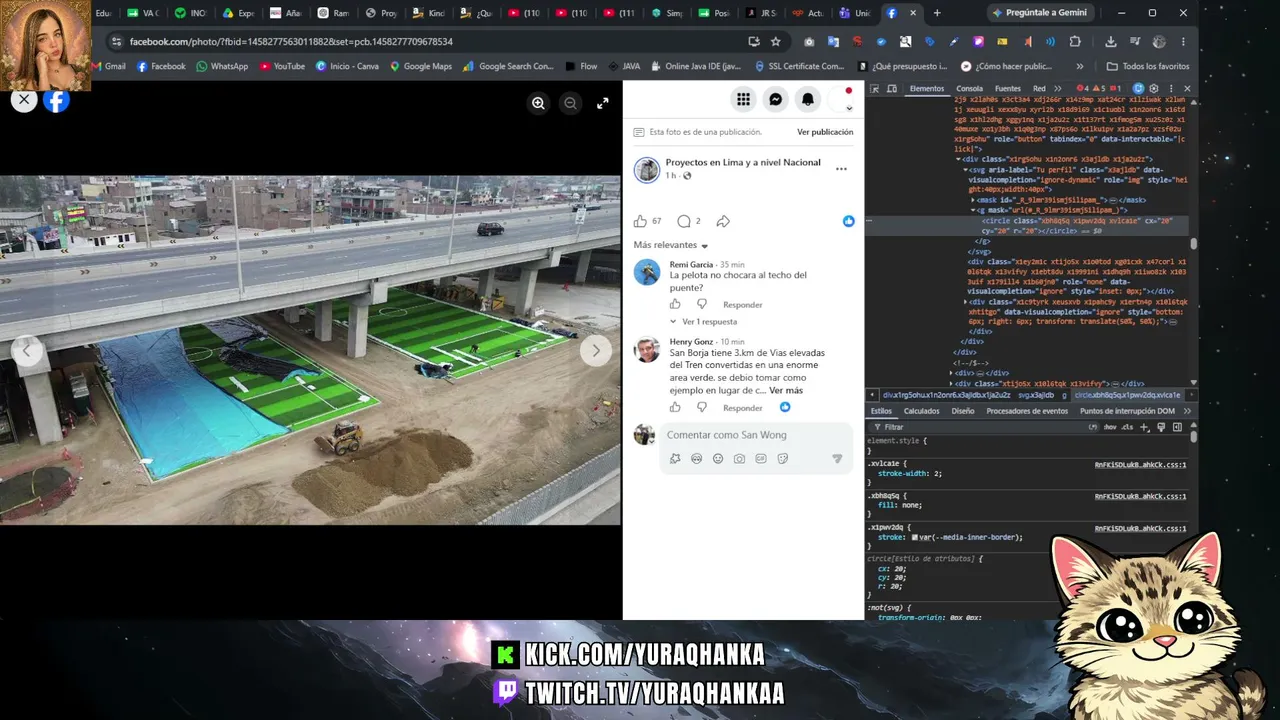Open 'Diseño' styles tab
1280x720 pixels.
[x=963, y=411]
